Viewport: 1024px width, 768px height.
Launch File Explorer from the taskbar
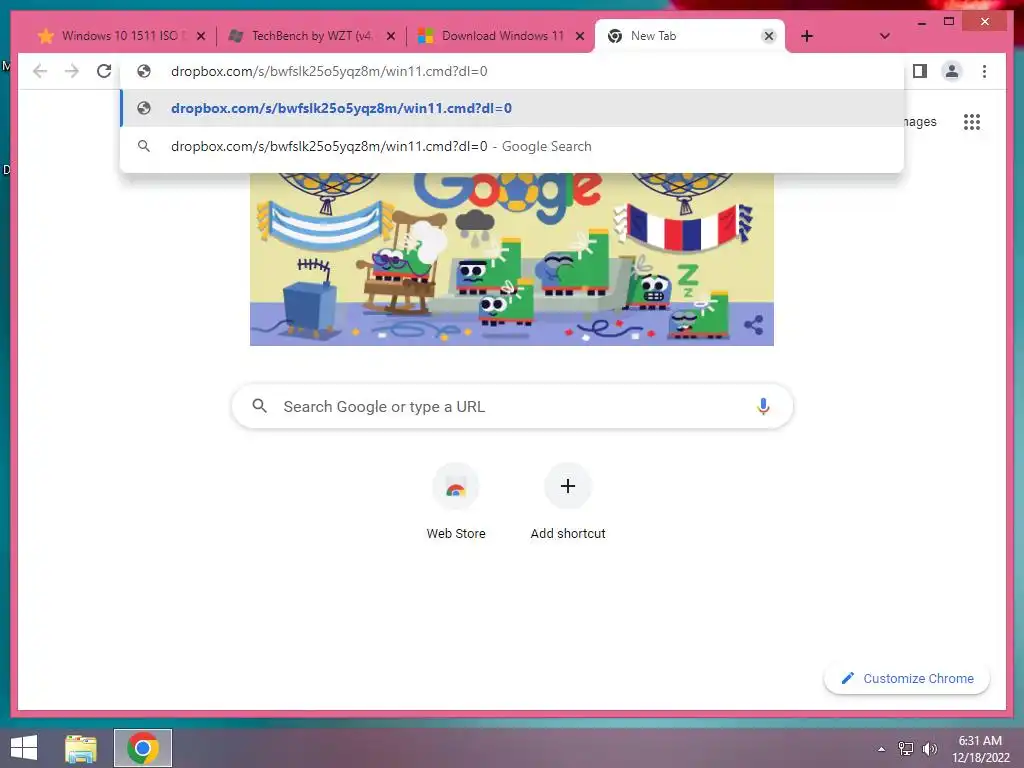(x=81, y=748)
